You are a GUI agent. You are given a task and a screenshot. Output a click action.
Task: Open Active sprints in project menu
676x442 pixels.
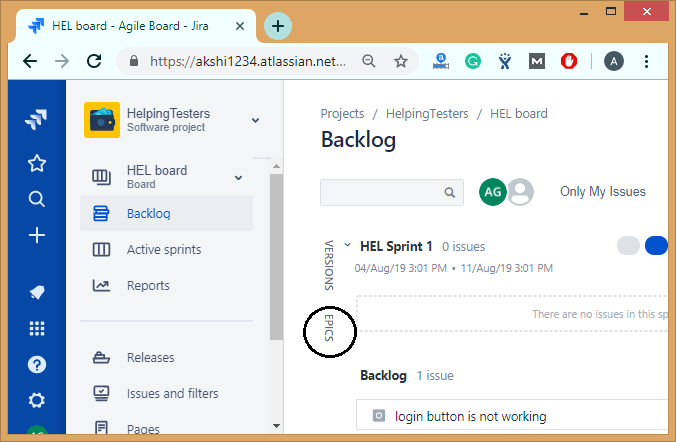166,250
